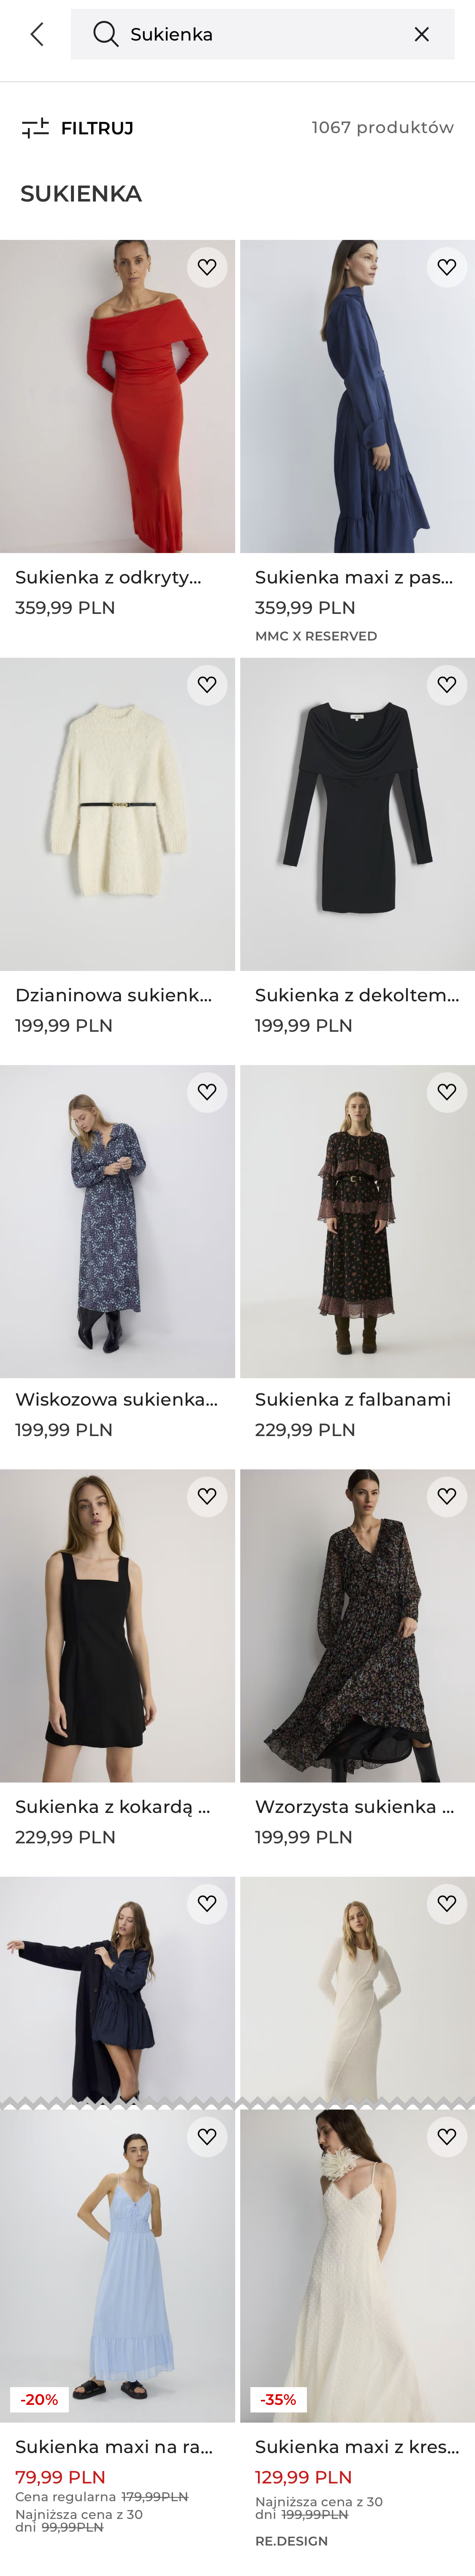Heart the black draped neckline dress
The image size is (475, 2576).
click(447, 685)
